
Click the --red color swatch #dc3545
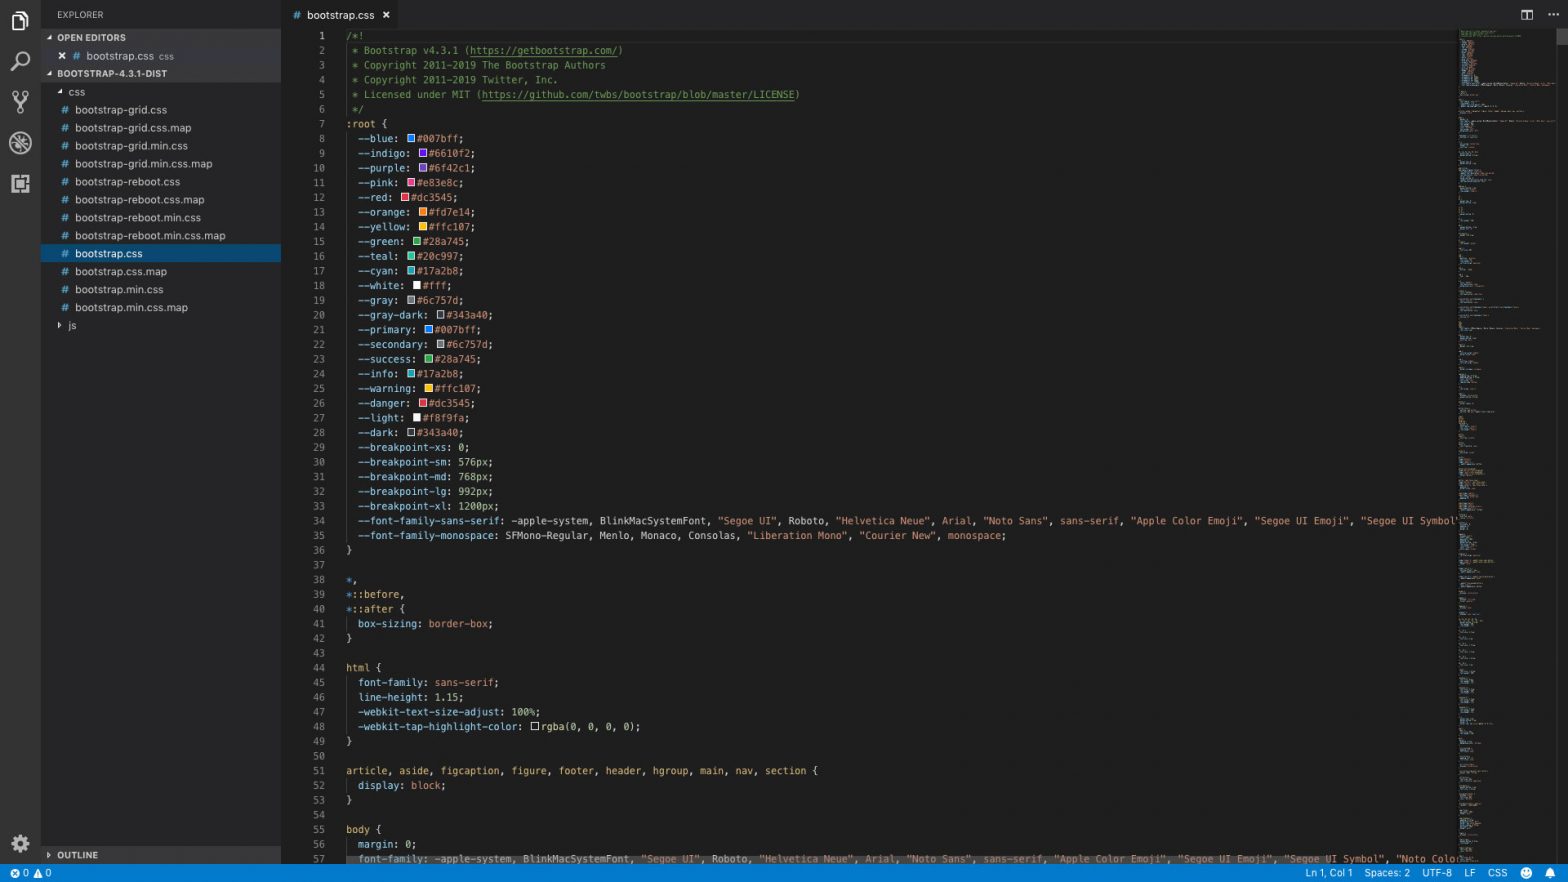pos(405,197)
